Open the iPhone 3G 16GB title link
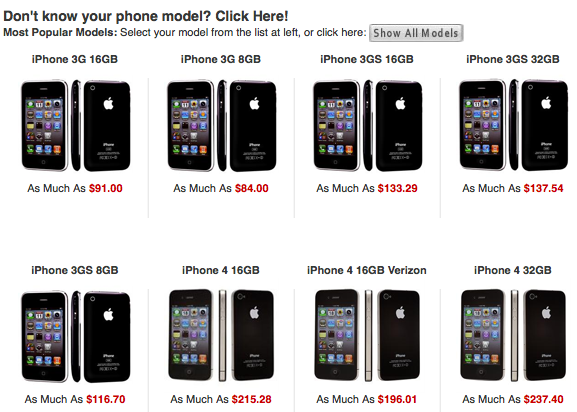 [x=75, y=59]
